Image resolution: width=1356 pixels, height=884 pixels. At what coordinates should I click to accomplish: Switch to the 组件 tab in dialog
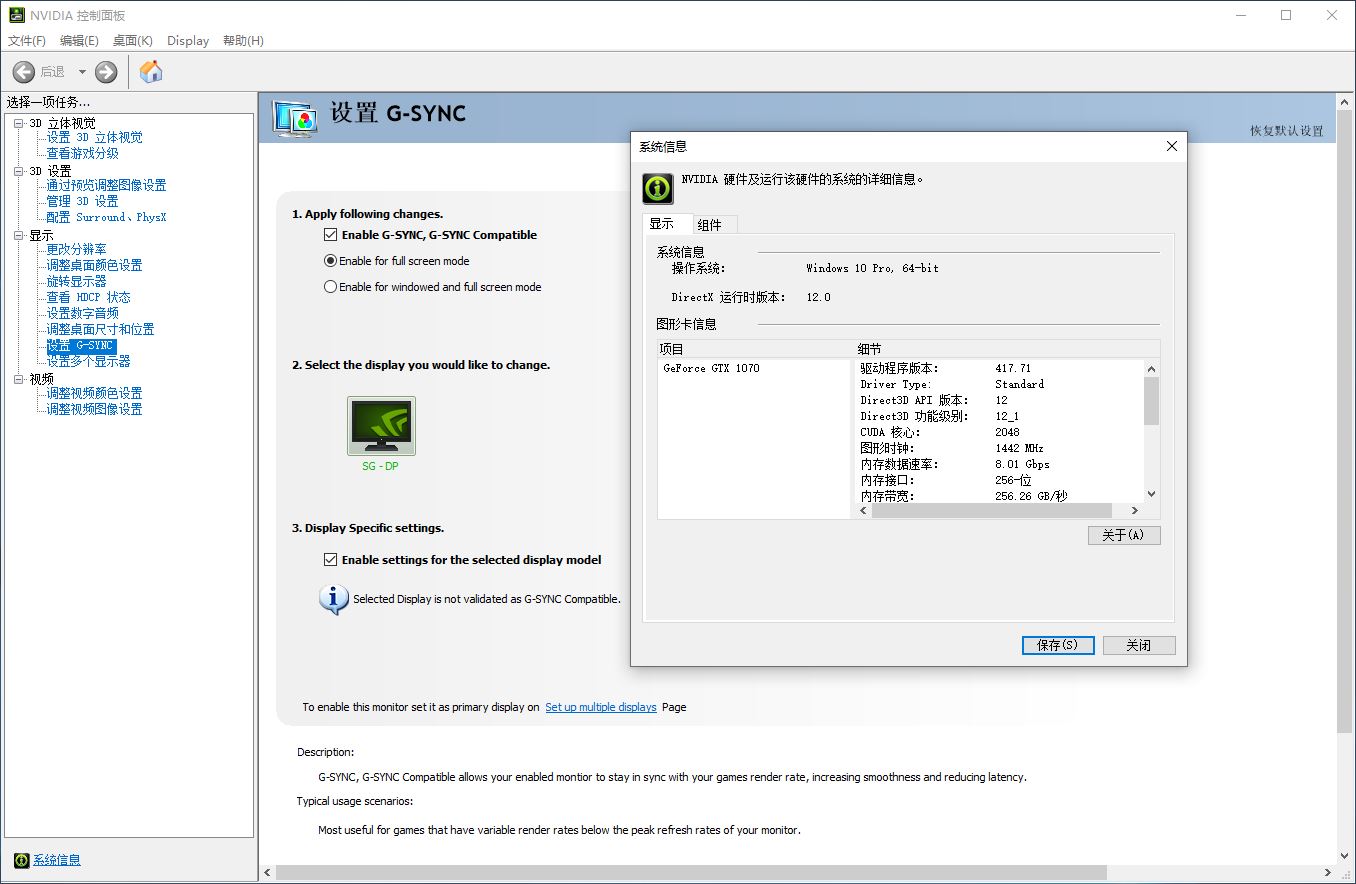714,225
